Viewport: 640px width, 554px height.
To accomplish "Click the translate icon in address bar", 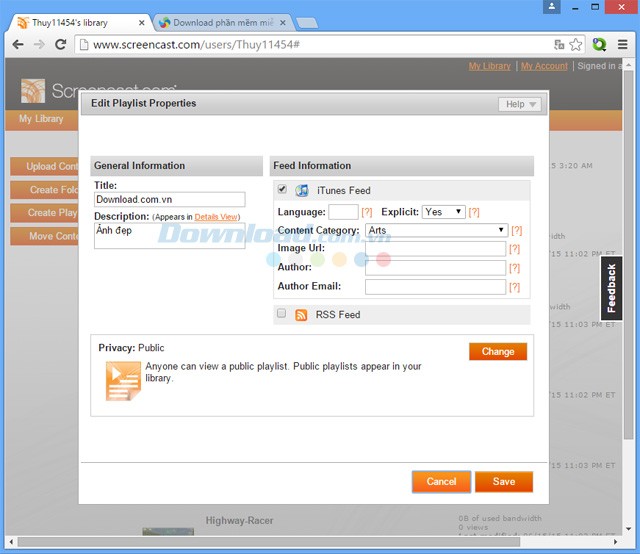I will (559, 44).
